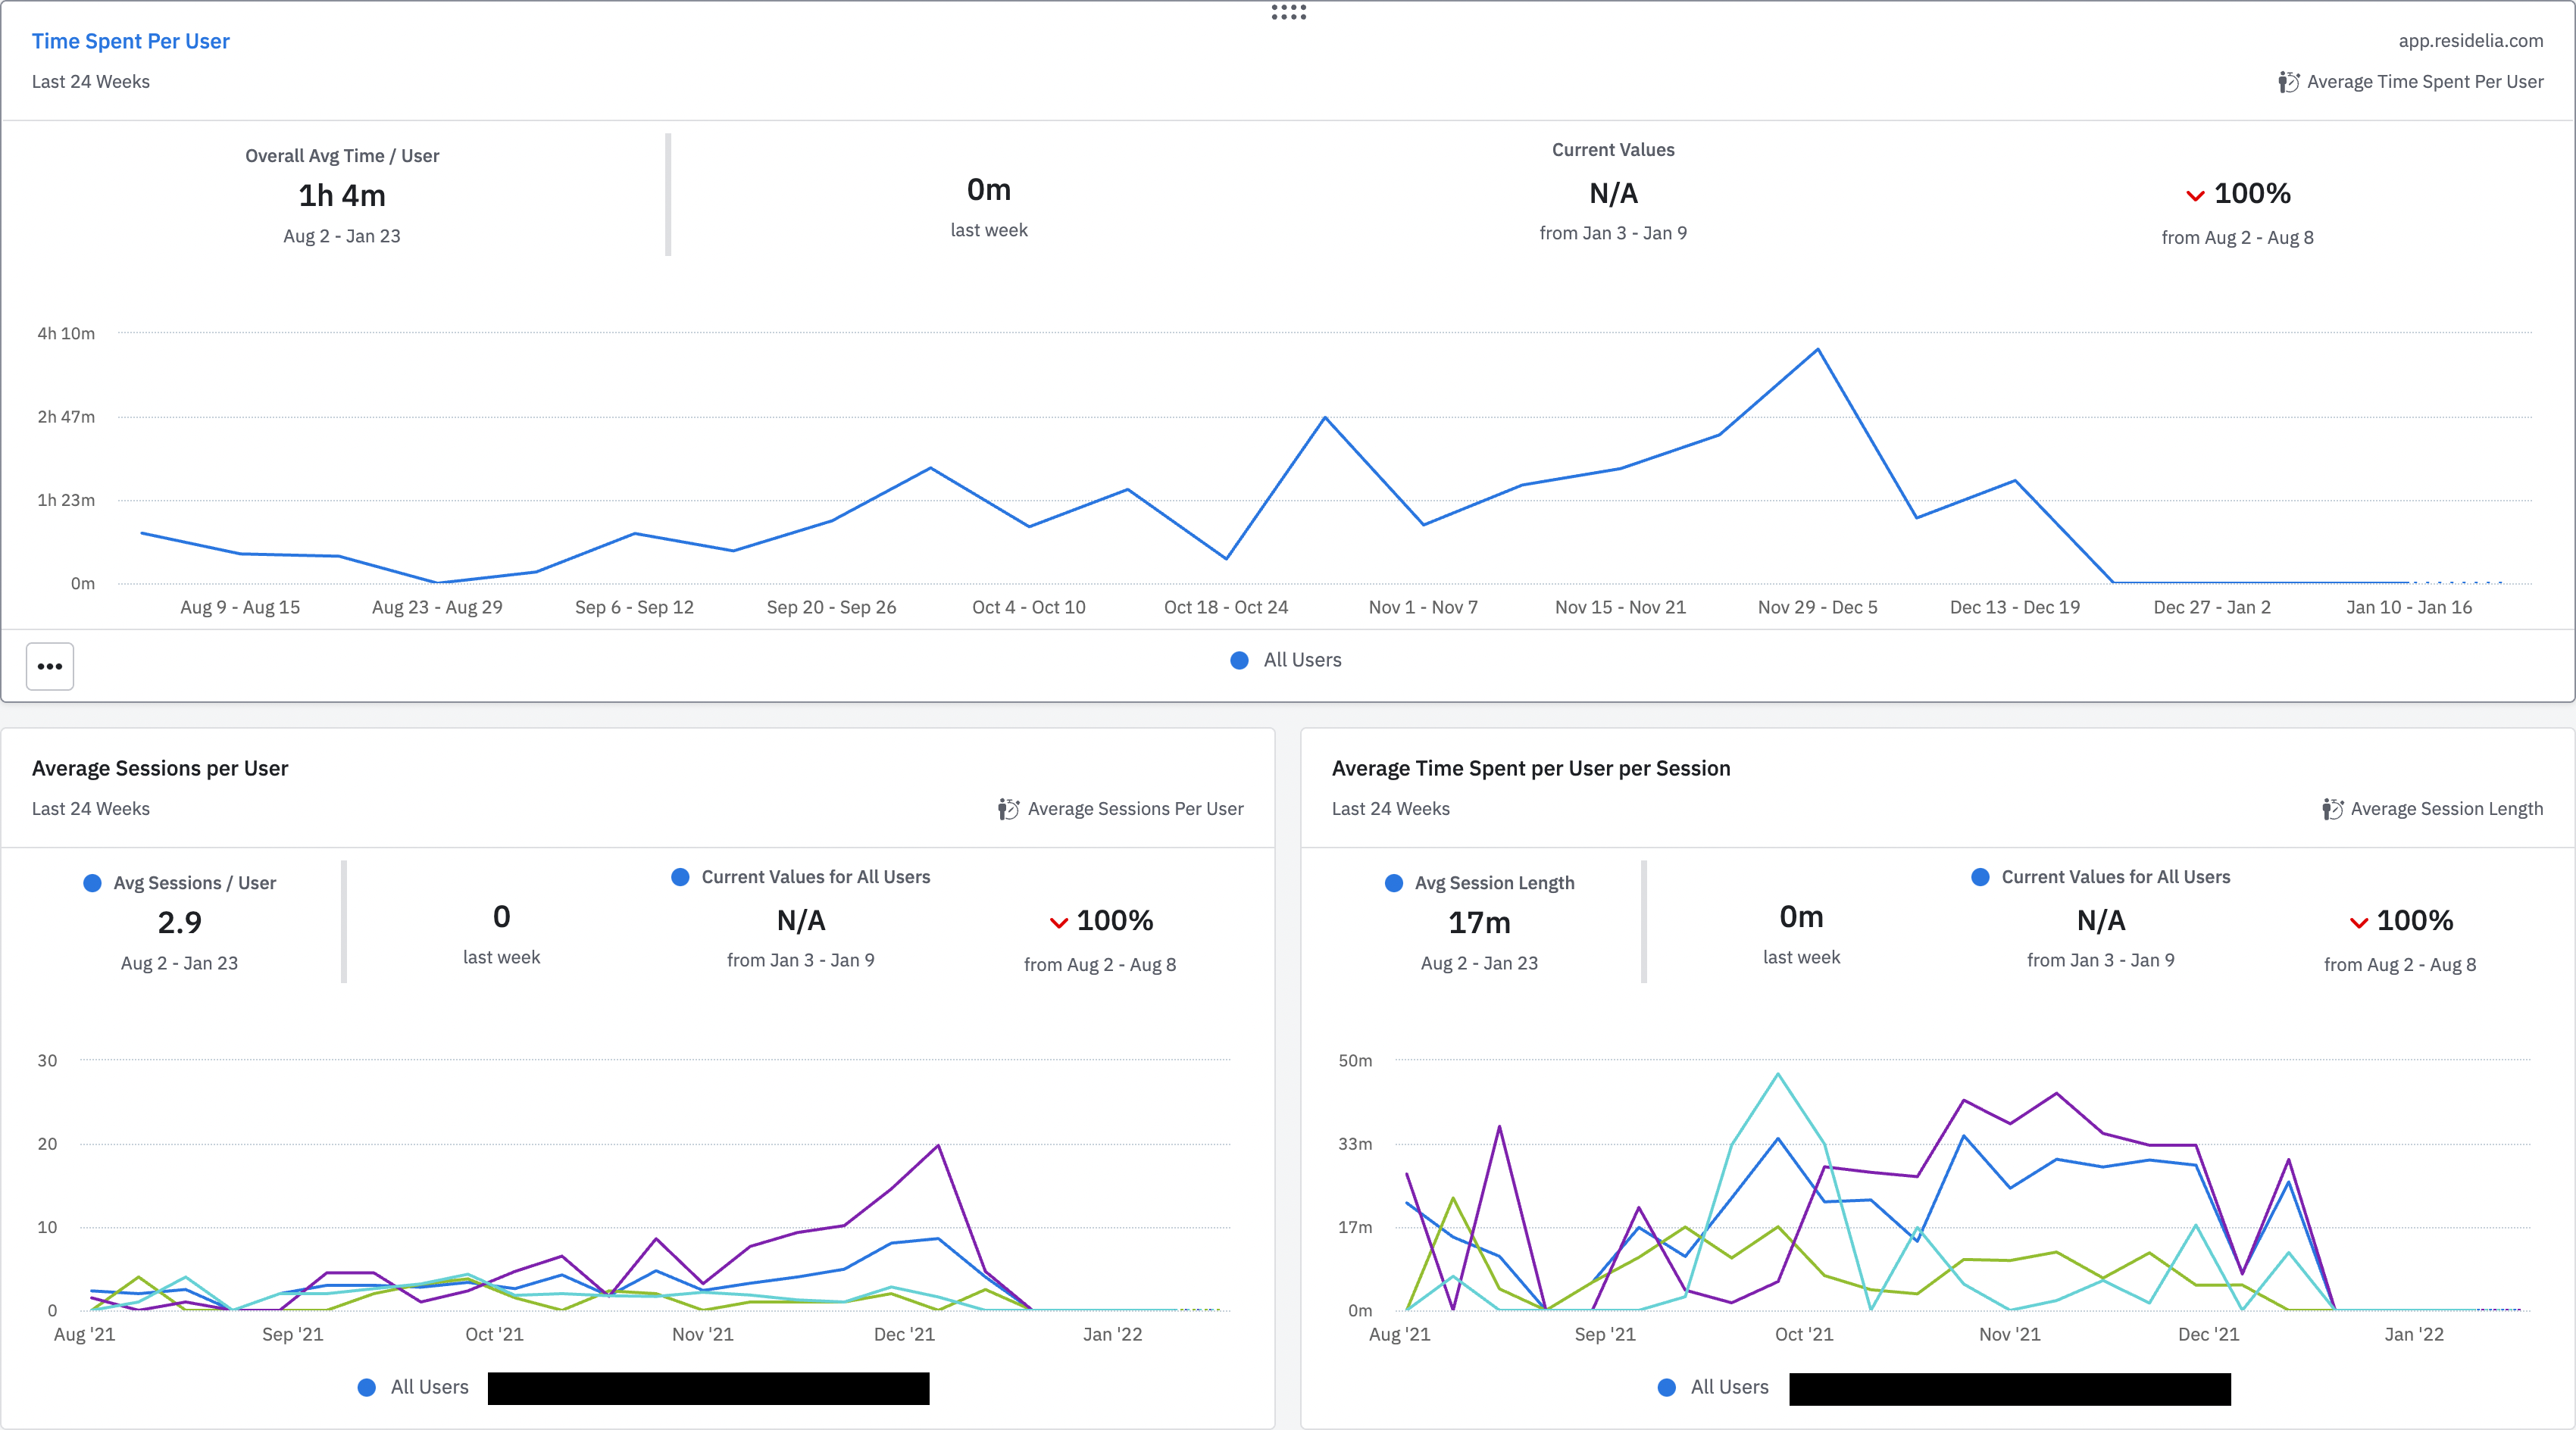
Task: Click Average Sessions per User card title
Action: tap(160, 768)
